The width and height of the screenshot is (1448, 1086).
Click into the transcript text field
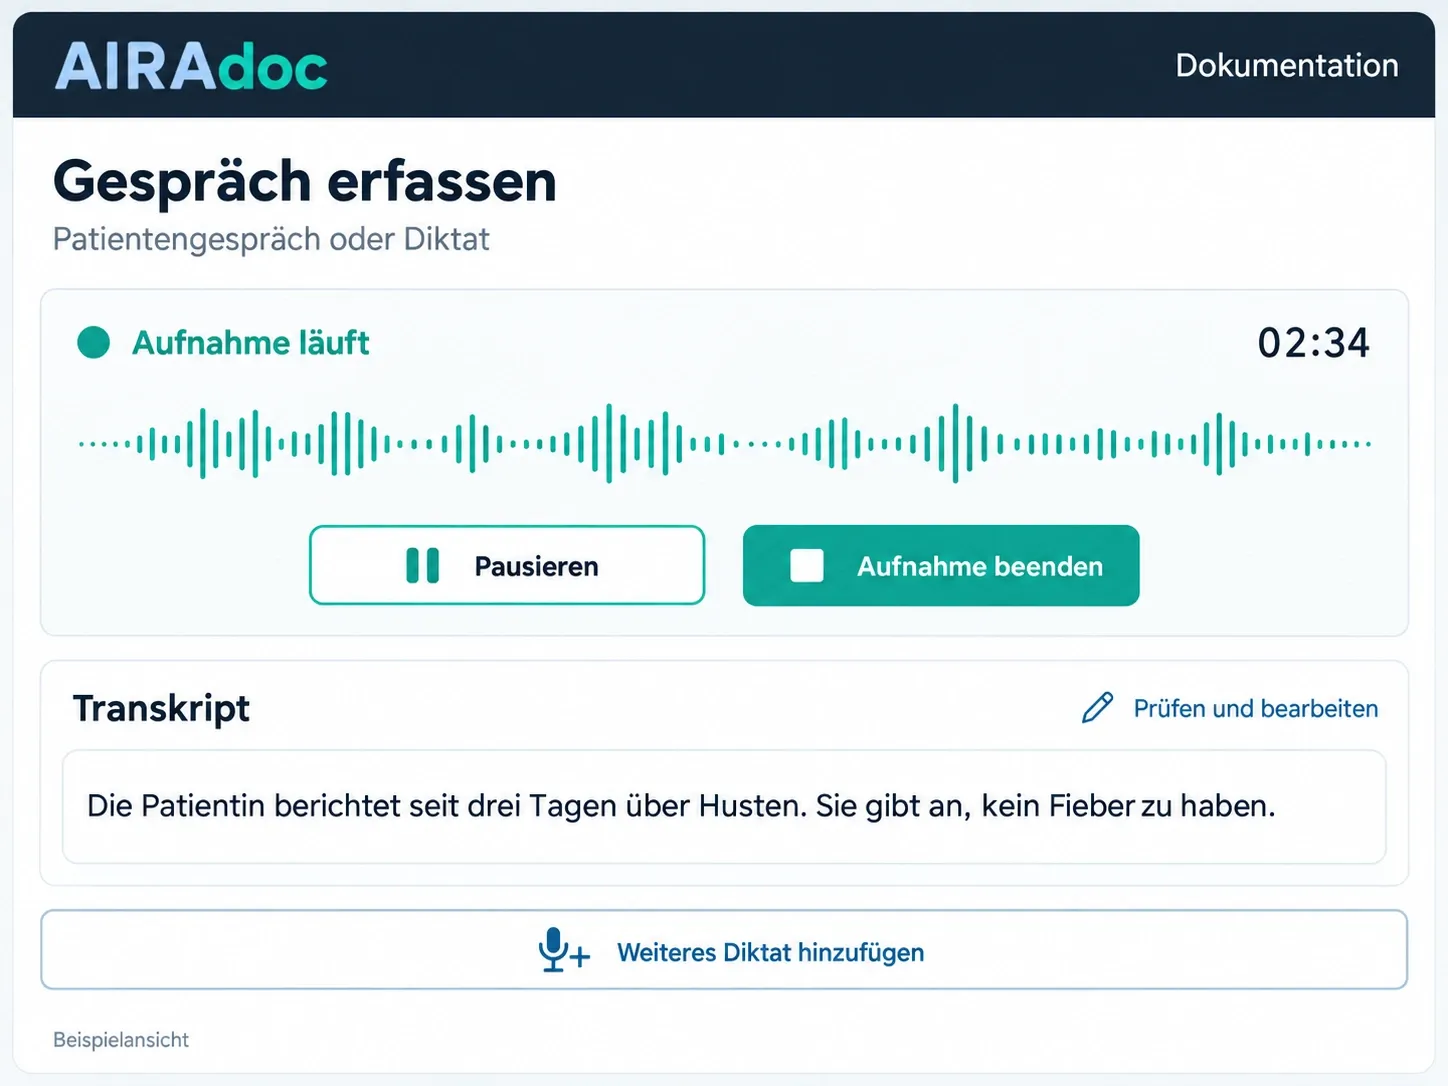pyautogui.click(x=724, y=807)
